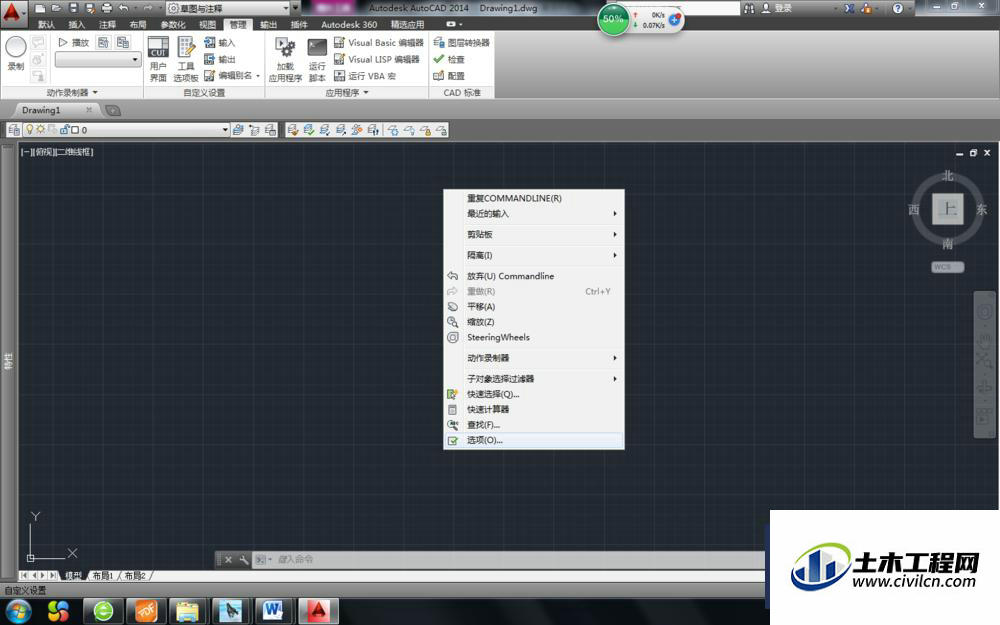Click the Undo arrow in quick access toolbar
Image resolution: width=1000 pixels, height=625 pixels.
coord(124,8)
